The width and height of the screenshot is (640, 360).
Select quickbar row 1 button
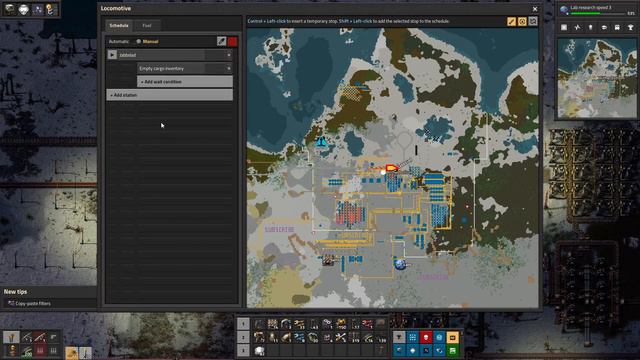[243, 324]
